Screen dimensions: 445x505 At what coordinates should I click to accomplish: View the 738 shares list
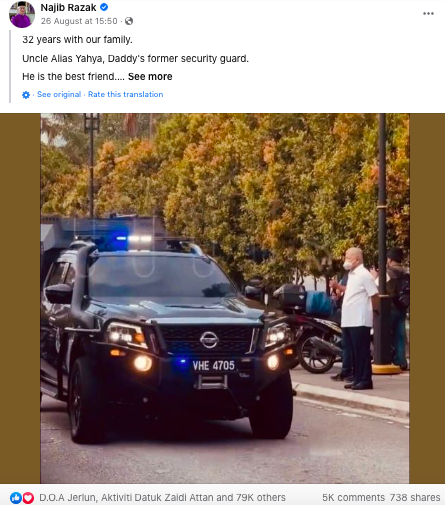click(x=415, y=498)
